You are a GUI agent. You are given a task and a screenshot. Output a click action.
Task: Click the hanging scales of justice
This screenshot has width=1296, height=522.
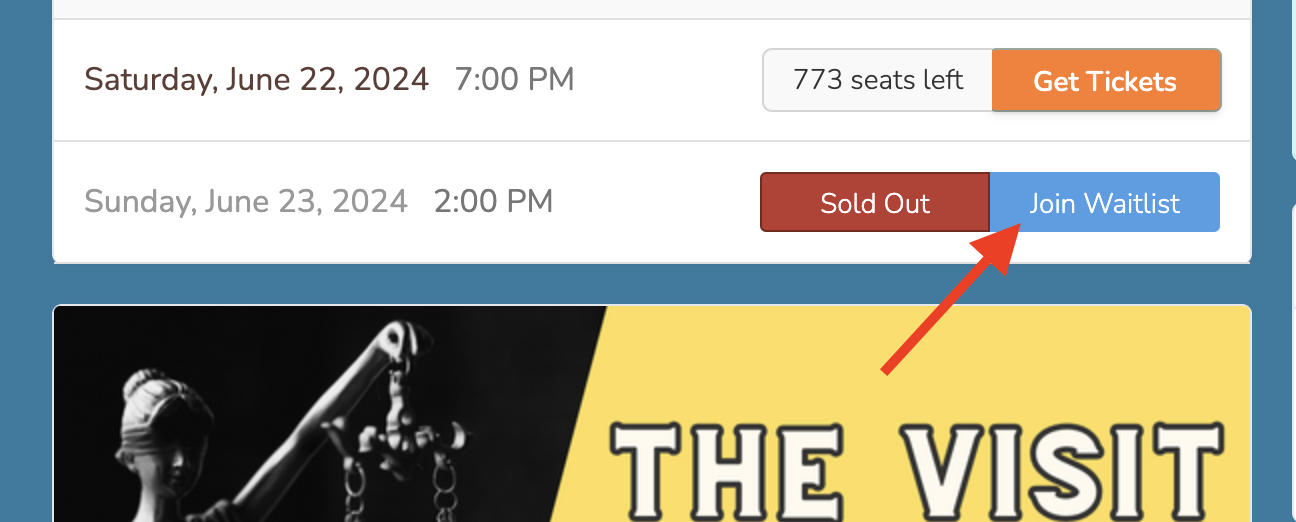[398, 450]
